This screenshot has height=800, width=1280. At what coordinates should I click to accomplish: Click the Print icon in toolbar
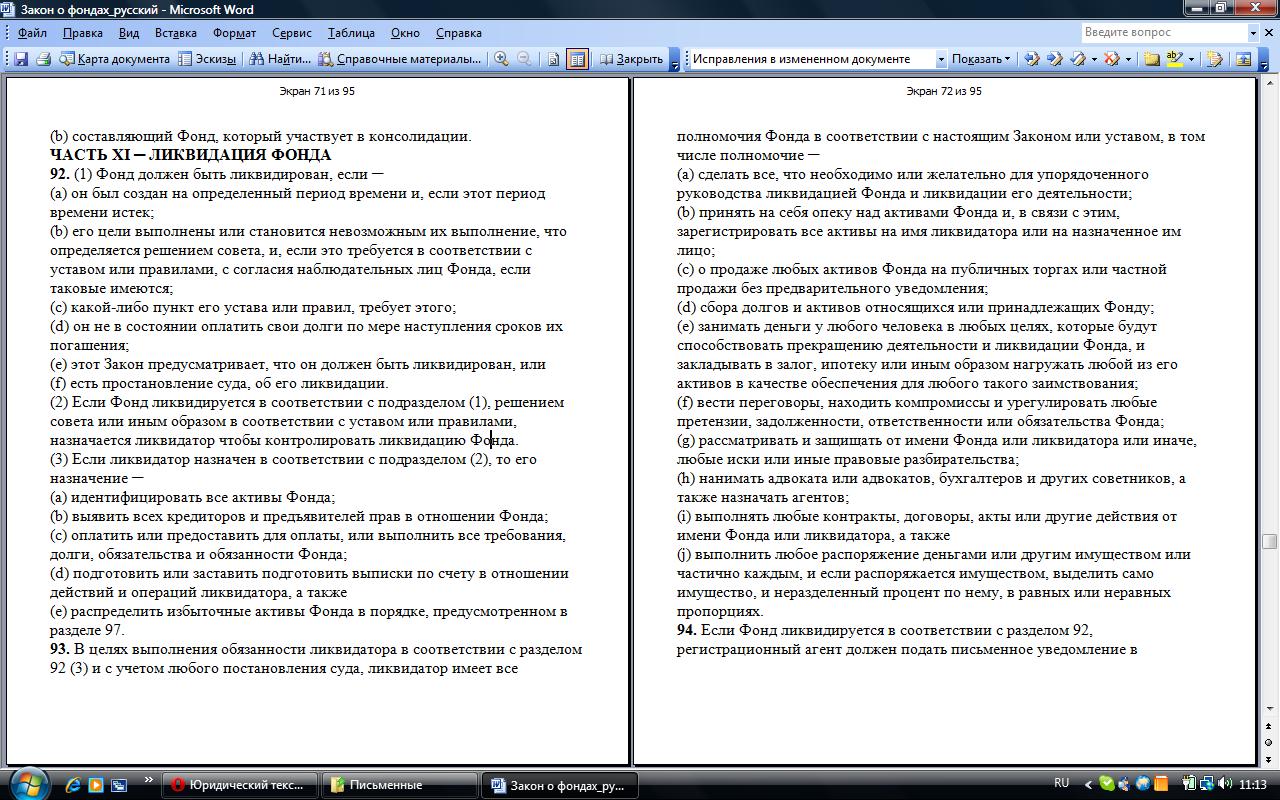pos(43,59)
